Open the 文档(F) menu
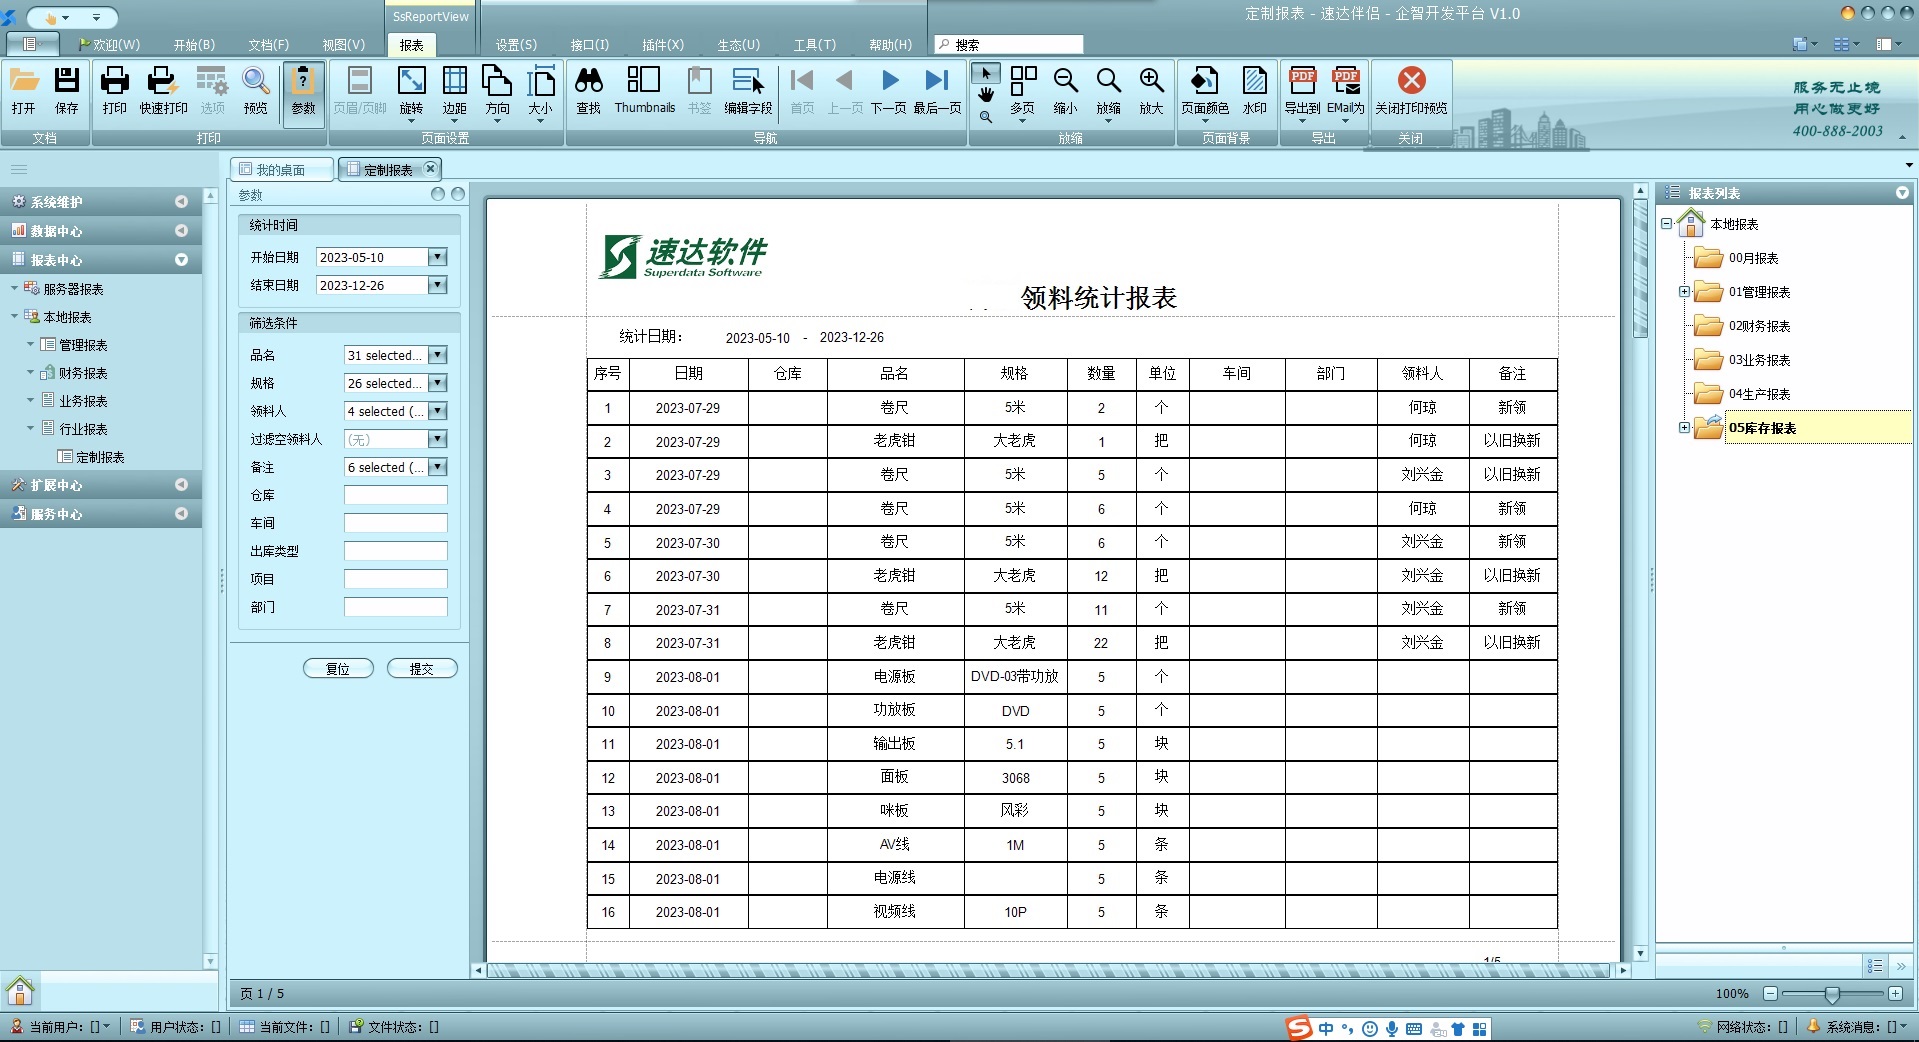The width and height of the screenshot is (1919, 1042). [x=268, y=45]
